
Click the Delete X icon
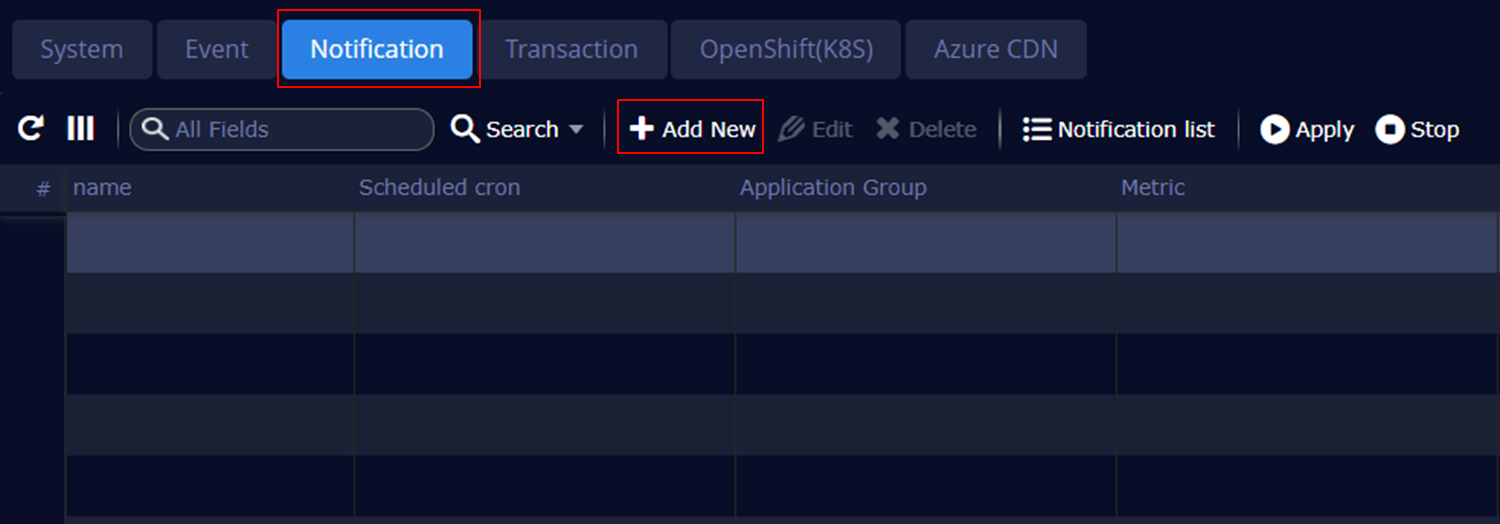click(x=887, y=129)
